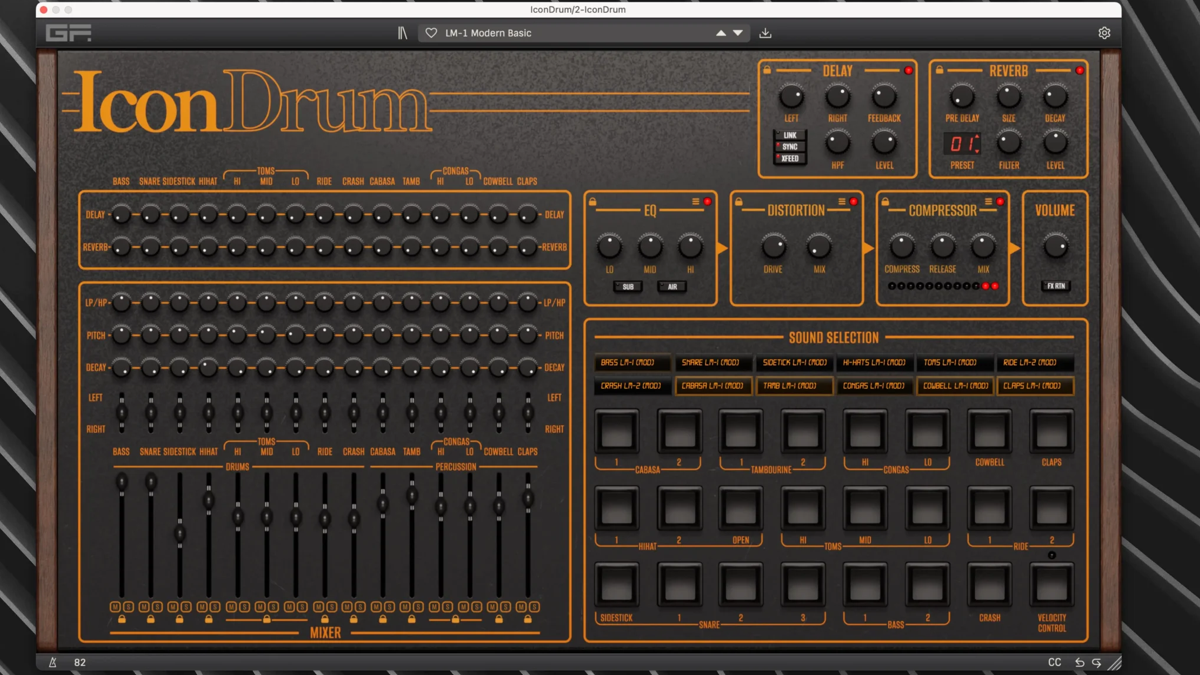Image resolution: width=1200 pixels, height=675 pixels.
Task: Trigger the Cowbell pad
Action: [x=990, y=431]
